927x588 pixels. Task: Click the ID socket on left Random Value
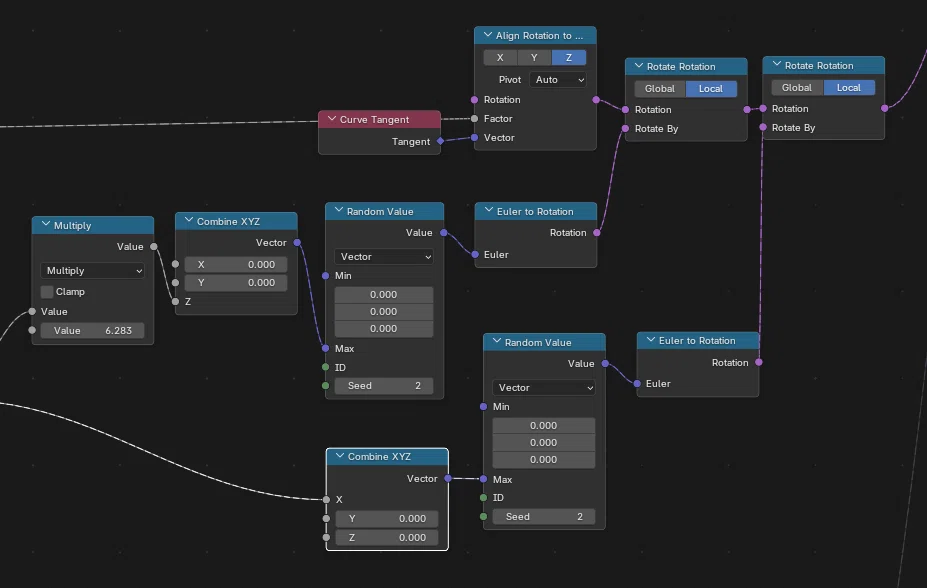pyautogui.click(x=325, y=368)
